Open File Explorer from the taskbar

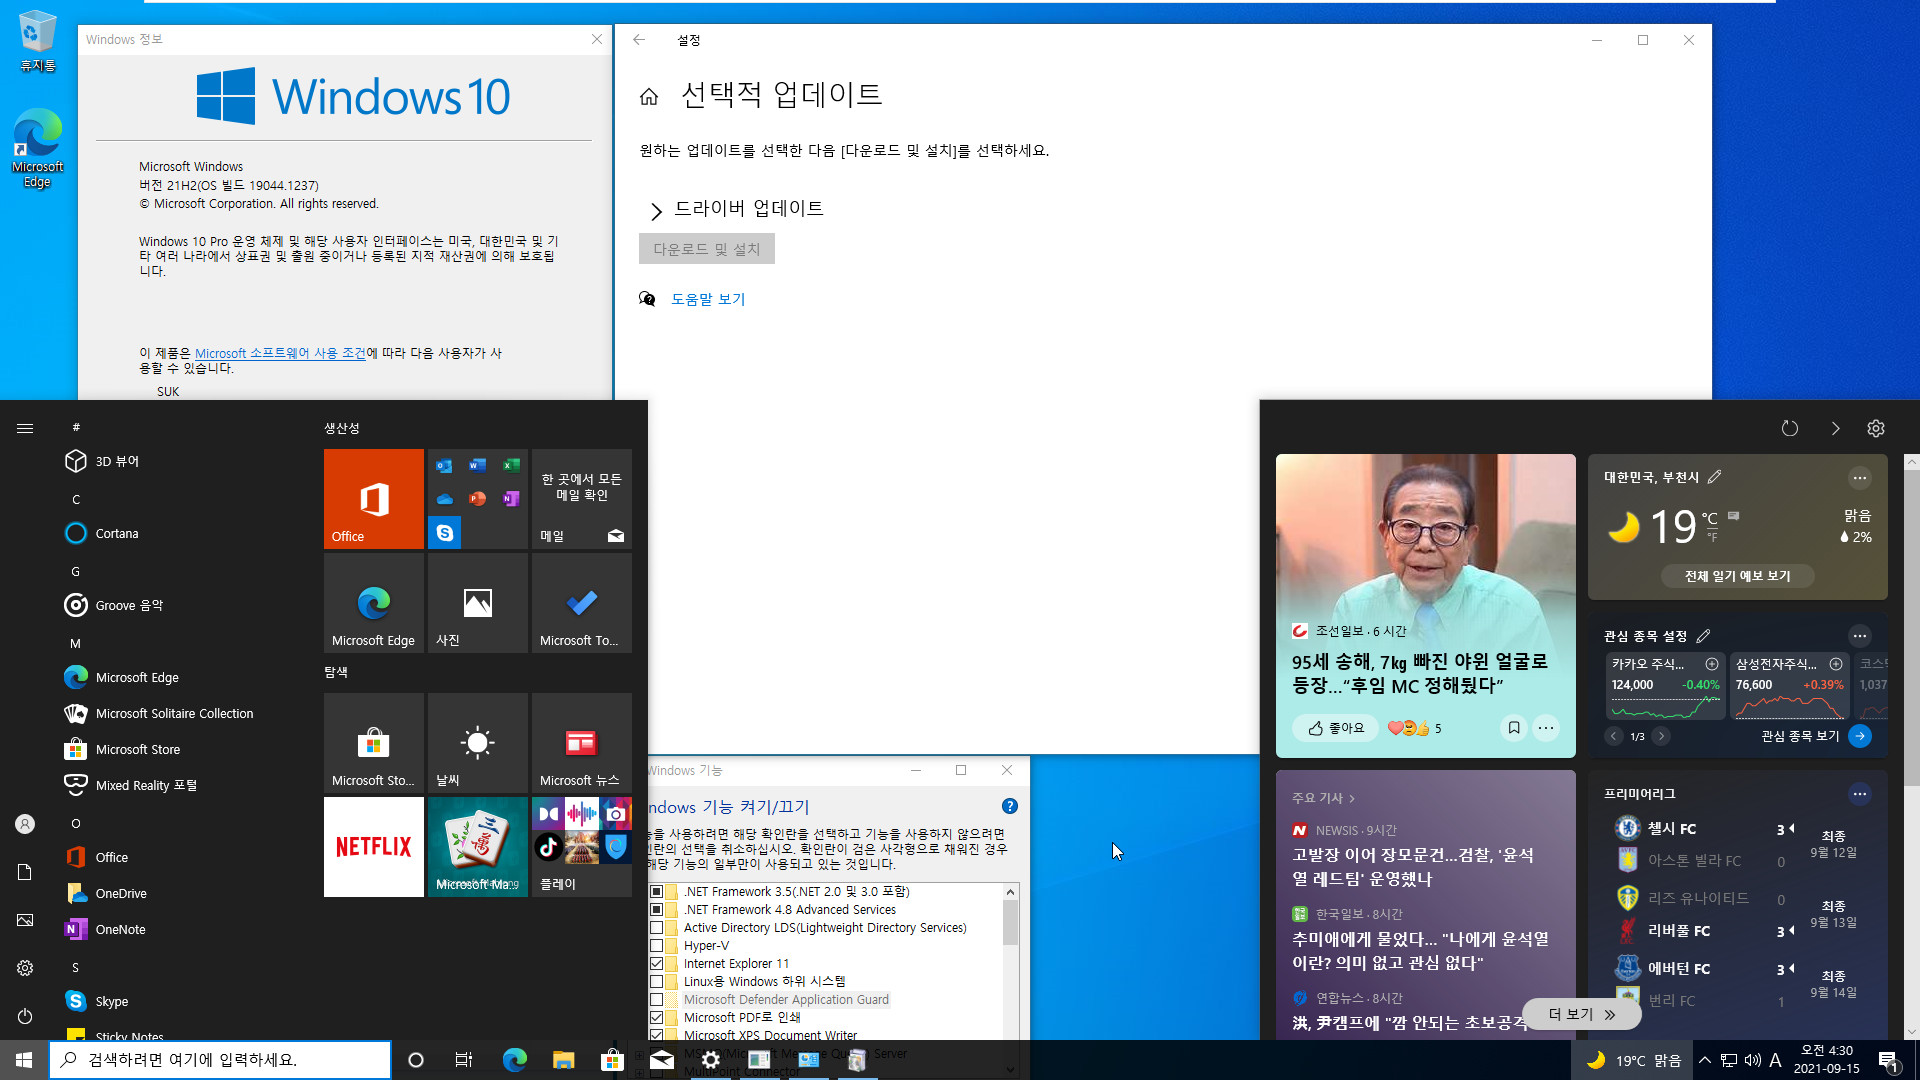click(x=563, y=1060)
